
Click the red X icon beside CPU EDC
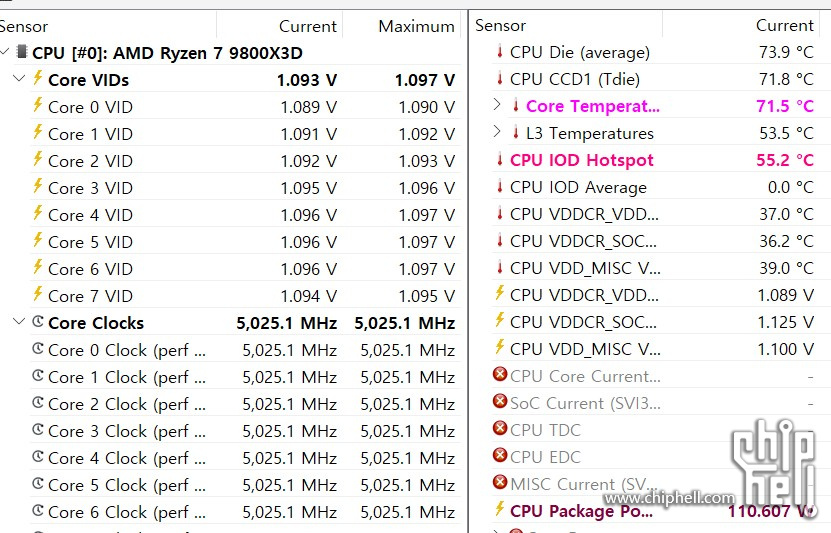500,457
